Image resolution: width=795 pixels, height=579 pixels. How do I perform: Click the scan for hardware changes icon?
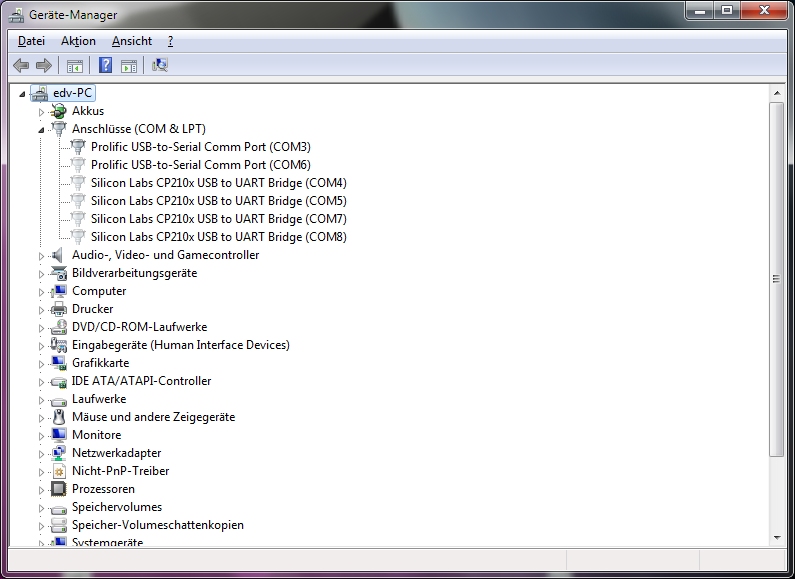(x=160, y=65)
